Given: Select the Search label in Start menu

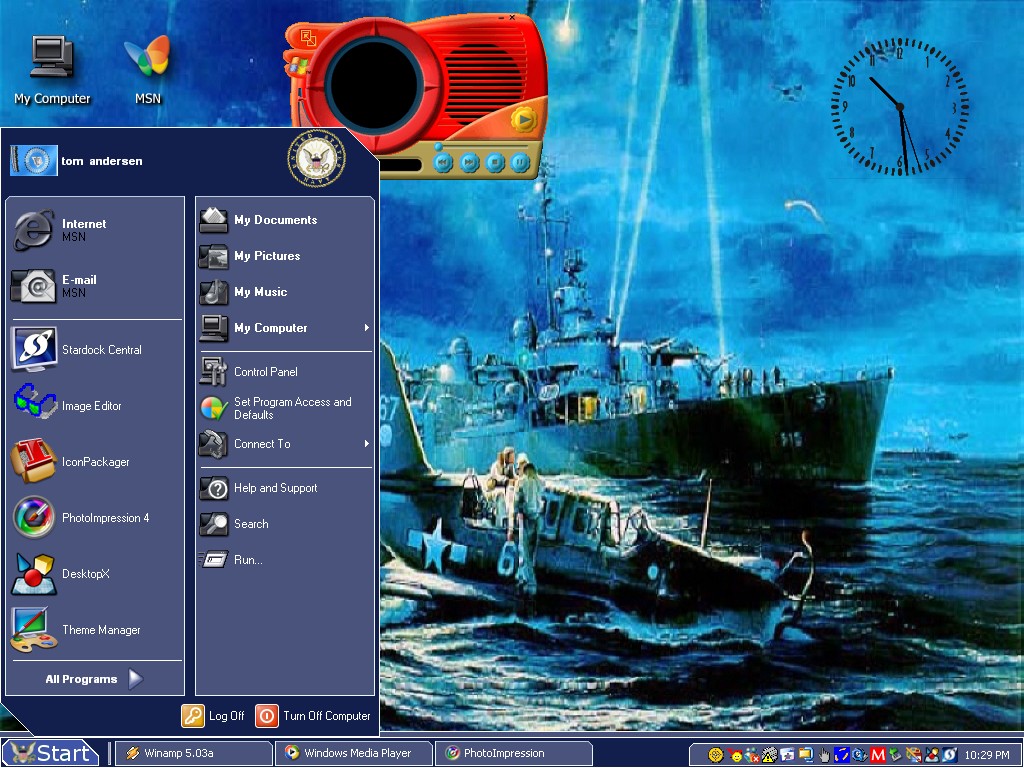Looking at the screenshot, I should point(251,524).
